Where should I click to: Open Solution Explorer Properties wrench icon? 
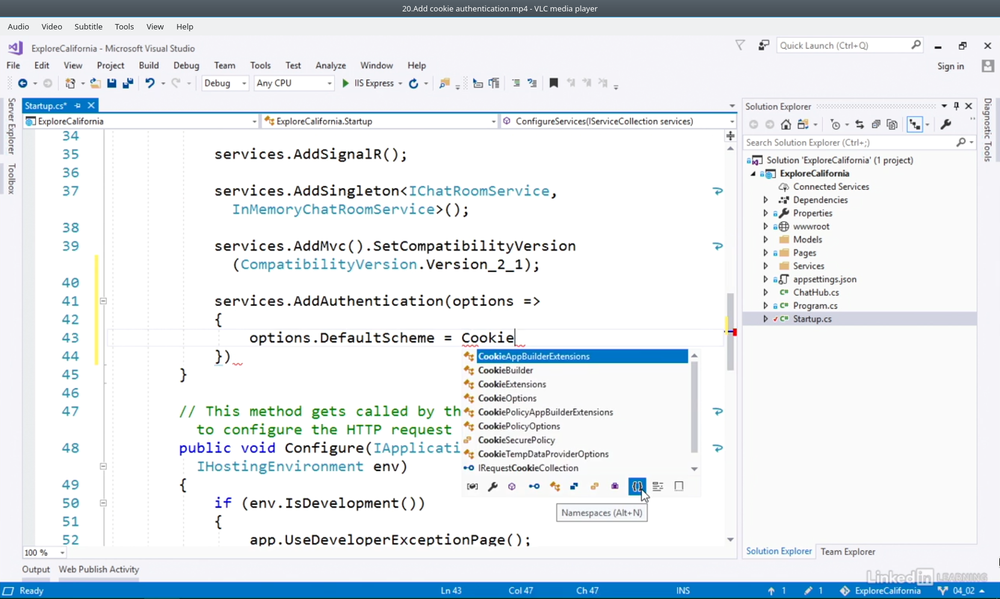(x=946, y=124)
